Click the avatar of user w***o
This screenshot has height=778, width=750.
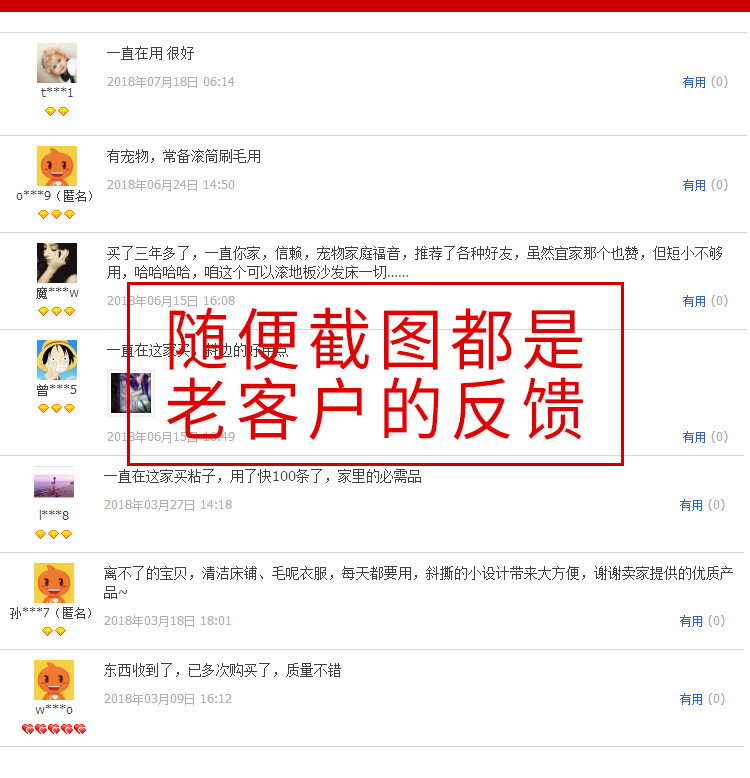54,680
